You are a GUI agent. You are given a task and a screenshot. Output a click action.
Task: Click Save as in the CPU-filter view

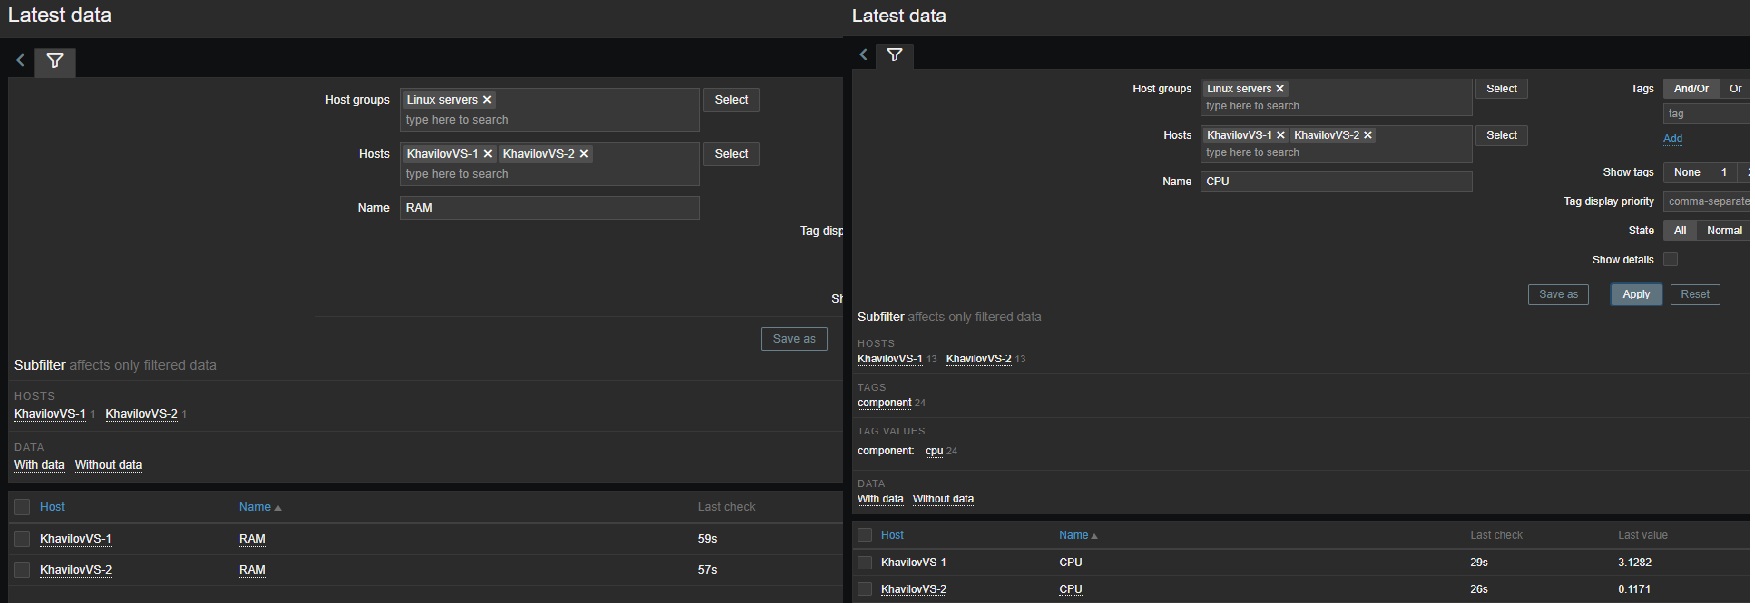coord(1558,294)
